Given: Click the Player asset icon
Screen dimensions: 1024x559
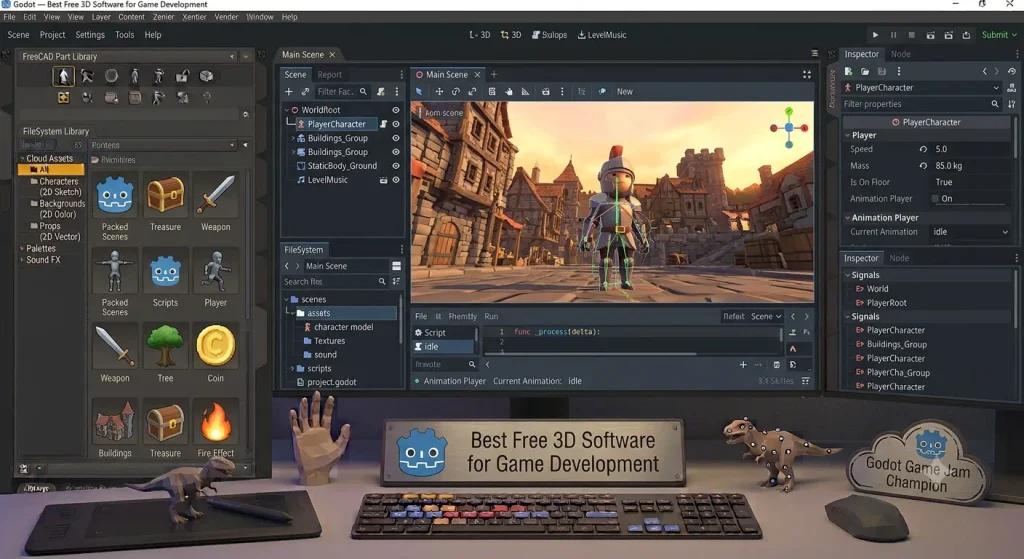Looking at the screenshot, I should [216, 272].
